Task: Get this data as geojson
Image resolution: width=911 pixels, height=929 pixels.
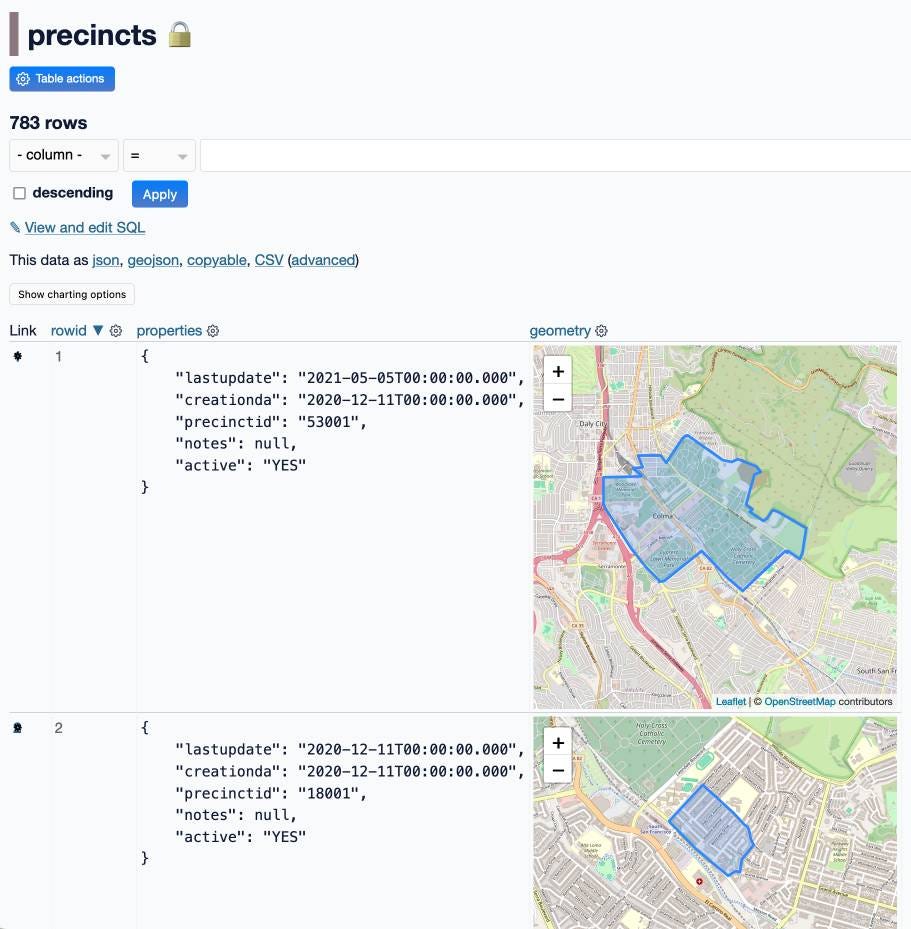Action: coord(153,260)
